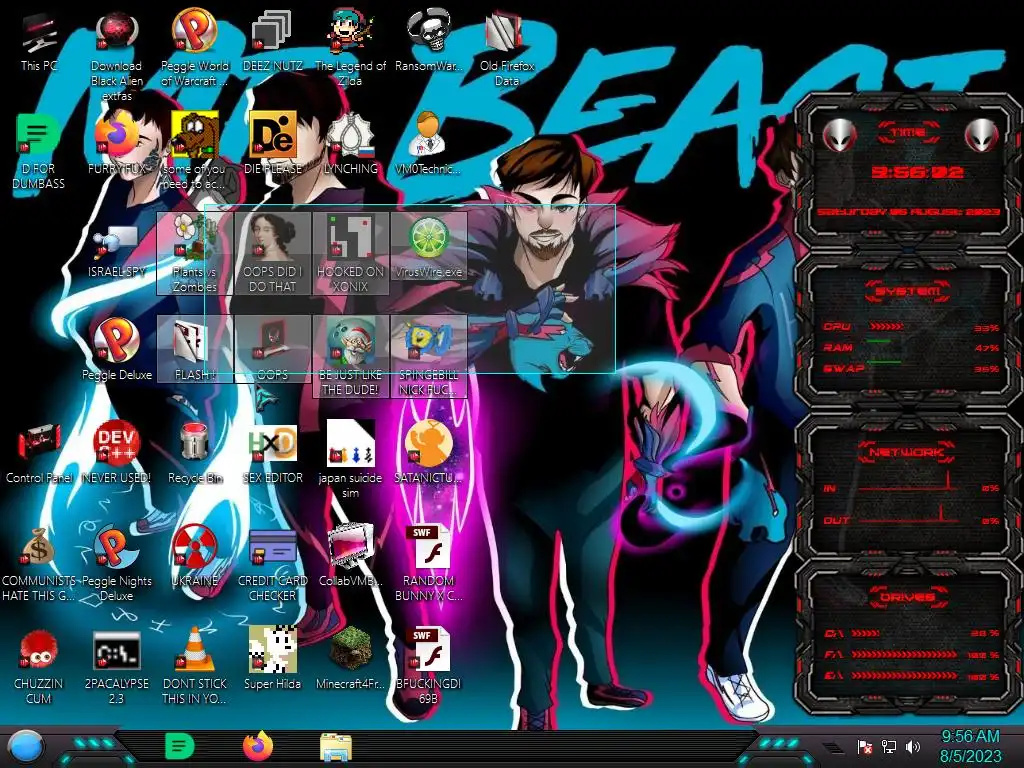Open This PC desktop icon
This screenshot has width=1024, height=768.
pyautogui.click(x=39, y=42)
